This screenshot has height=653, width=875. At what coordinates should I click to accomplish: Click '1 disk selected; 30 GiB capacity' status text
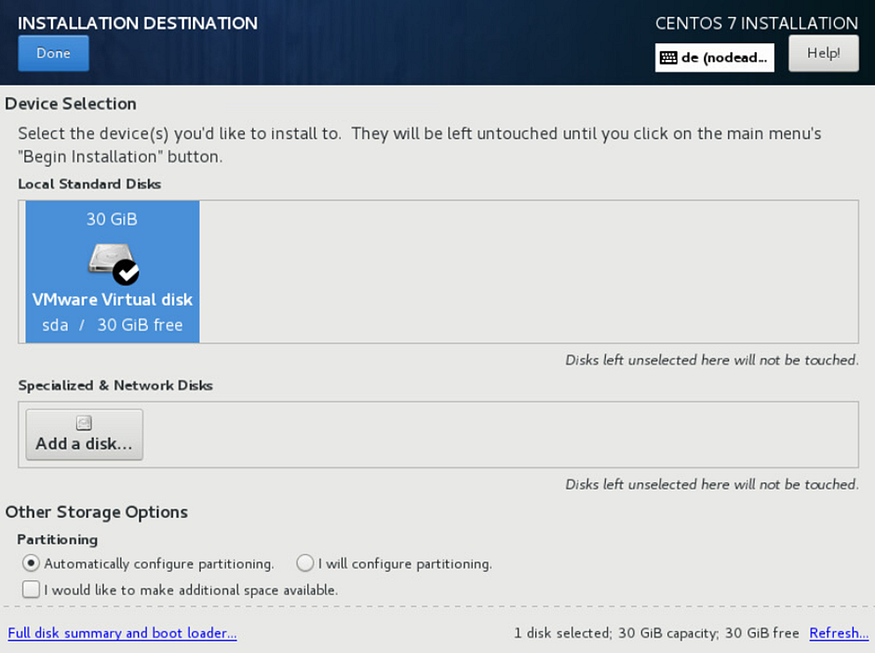[616, 633]
